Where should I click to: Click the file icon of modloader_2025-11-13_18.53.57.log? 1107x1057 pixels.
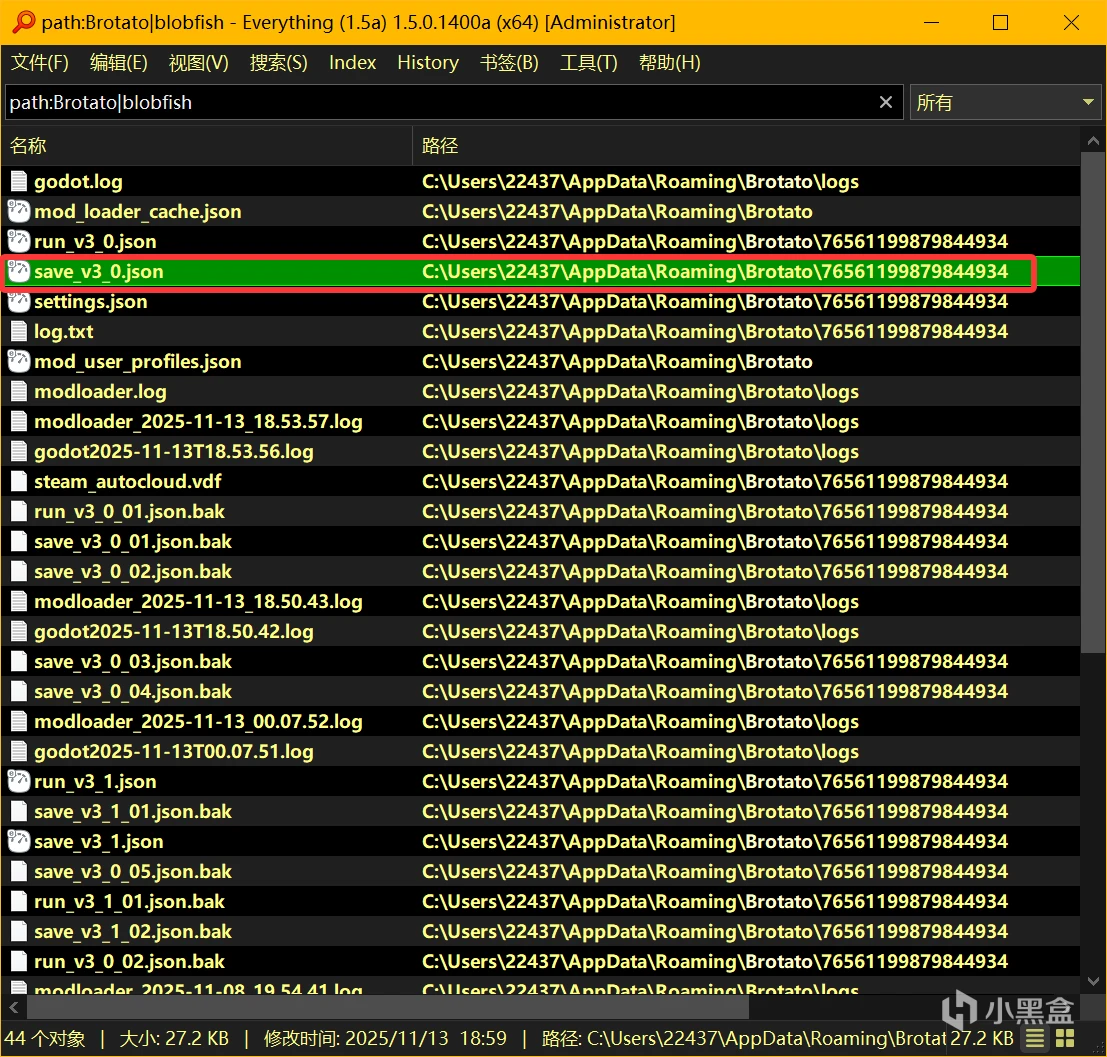click(x=19, y=422)
